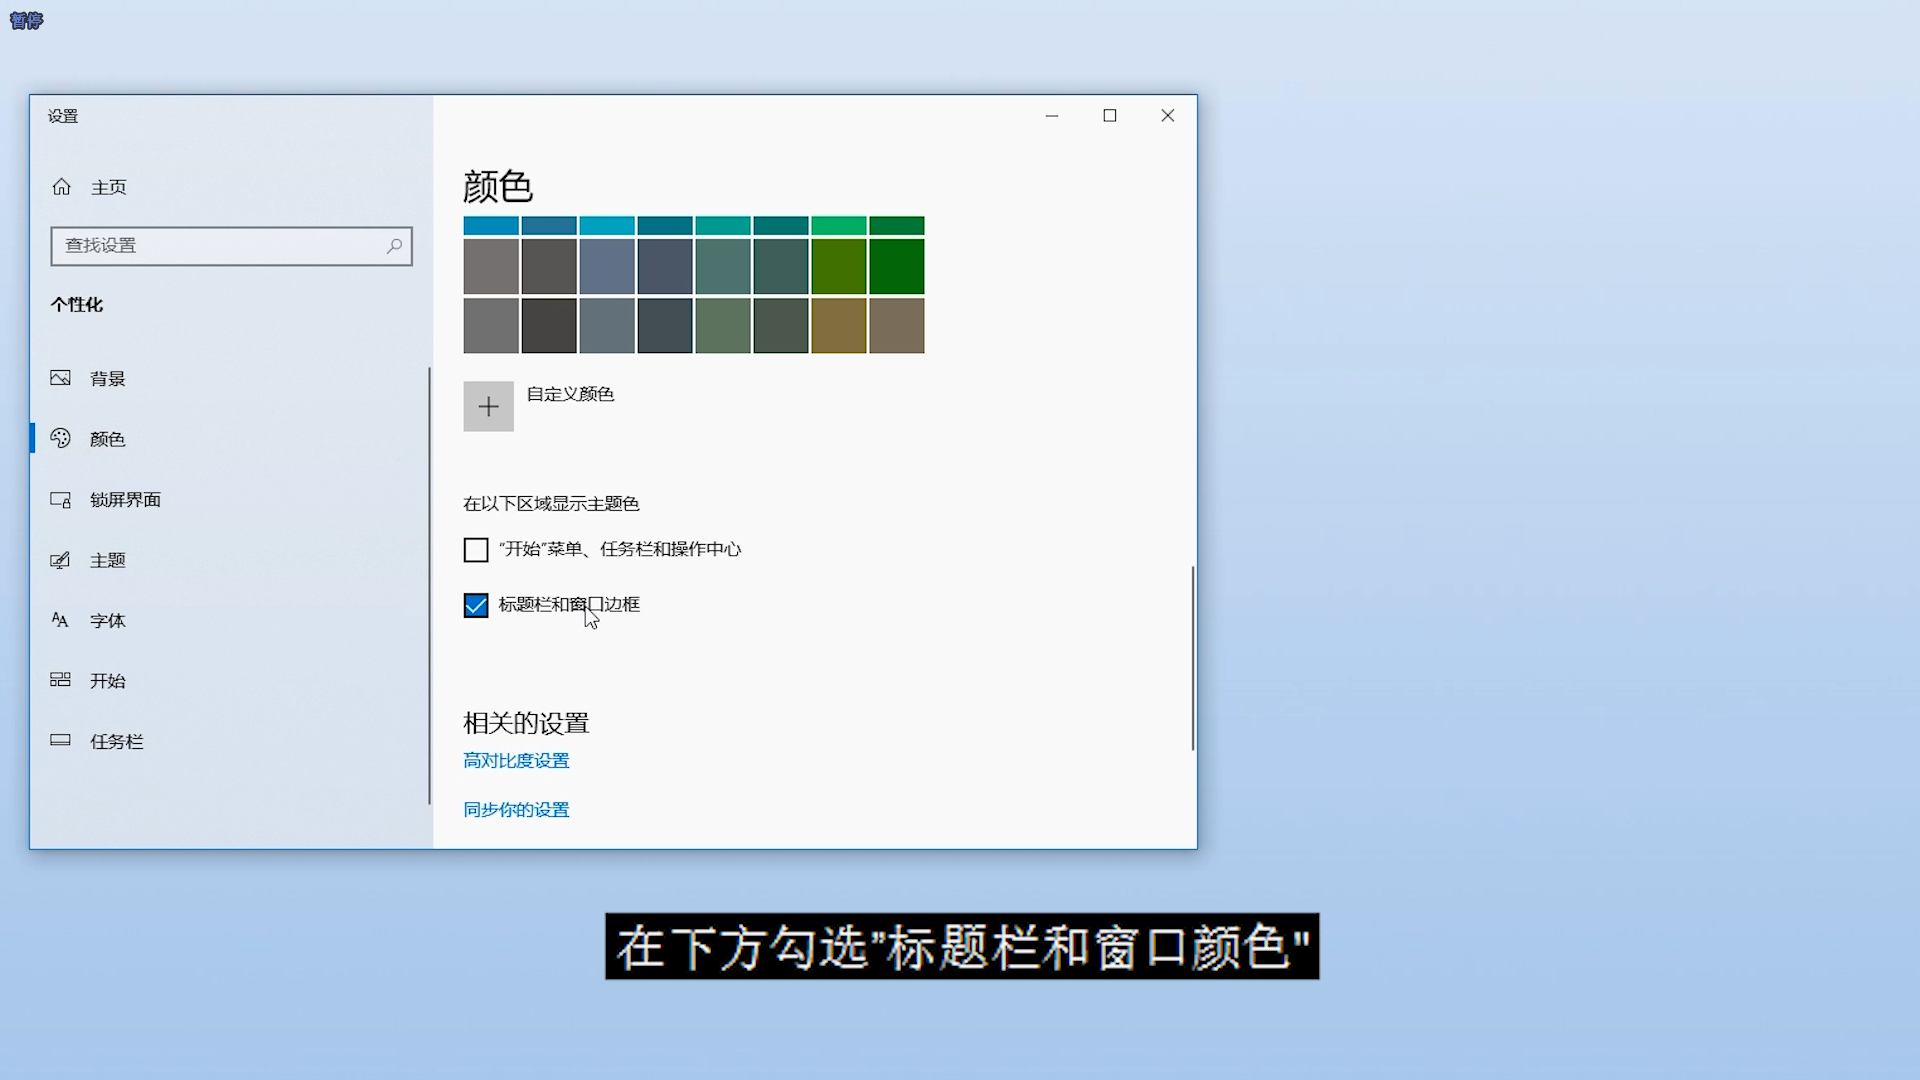Open 同步你的设置 link

tap(516, 810)
